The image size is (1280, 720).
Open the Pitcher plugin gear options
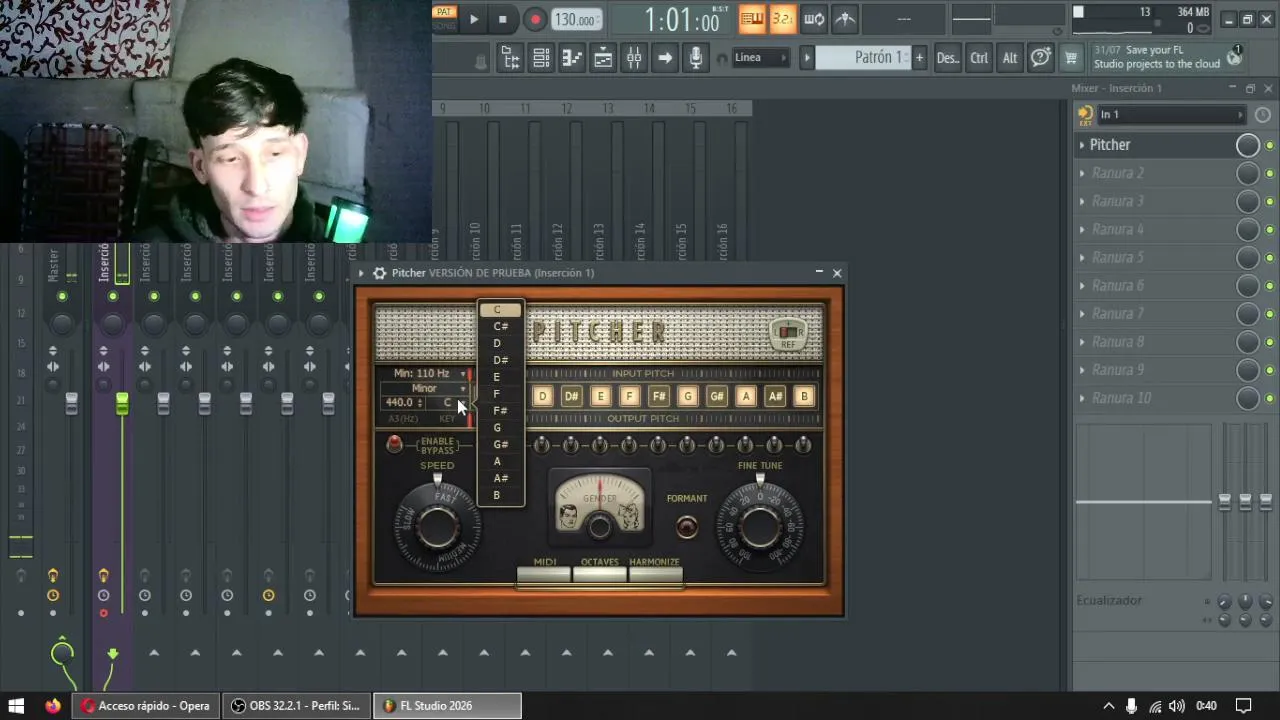coord(379,273)
